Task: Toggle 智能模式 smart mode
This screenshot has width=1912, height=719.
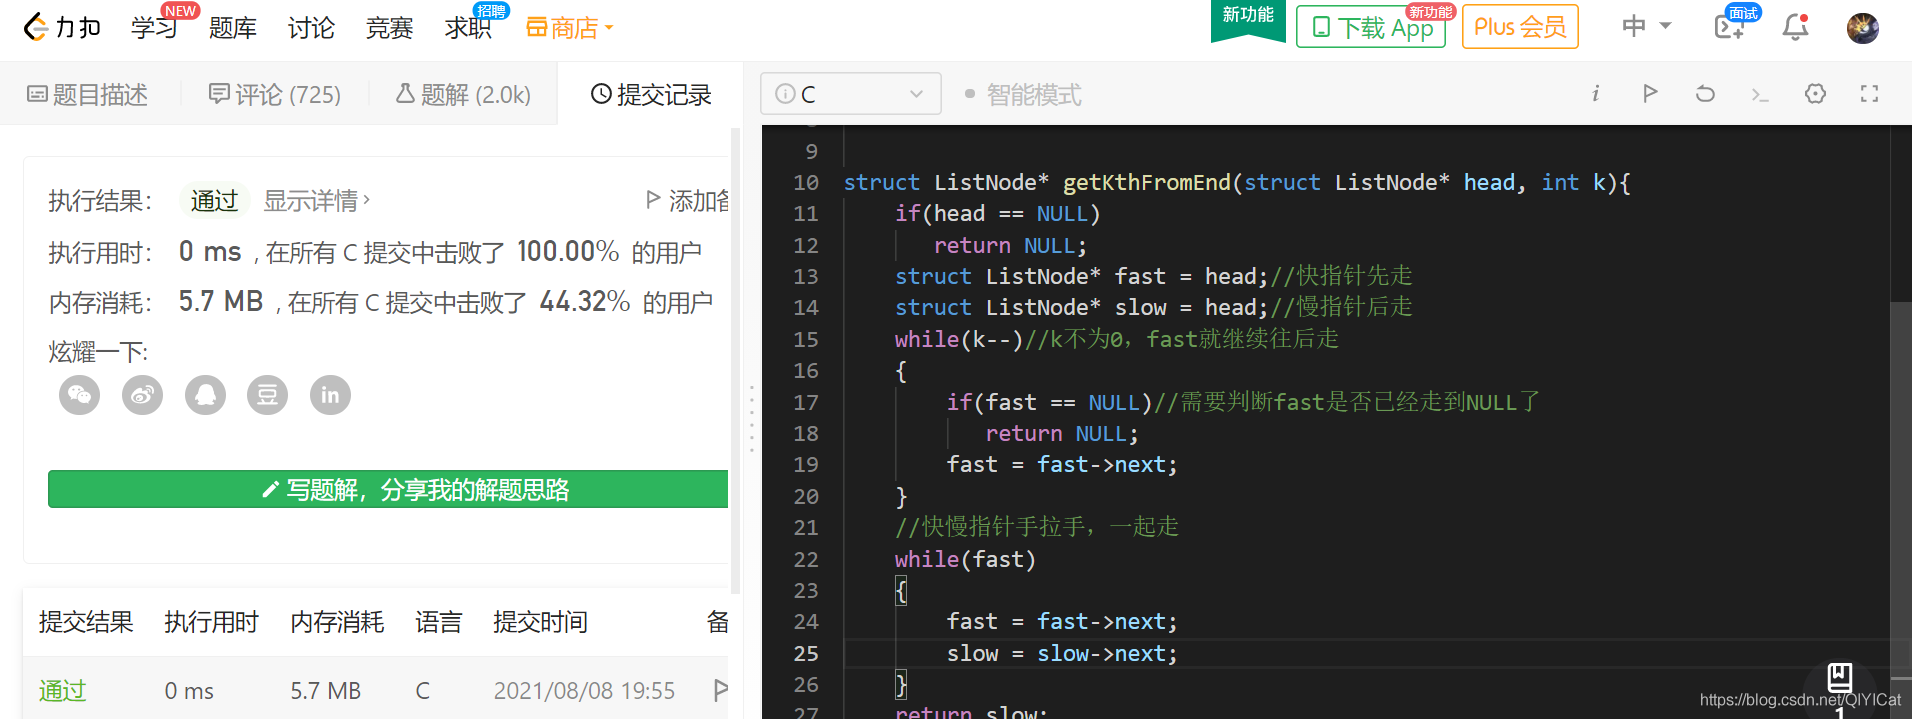Action: [x=1023, y=95]
